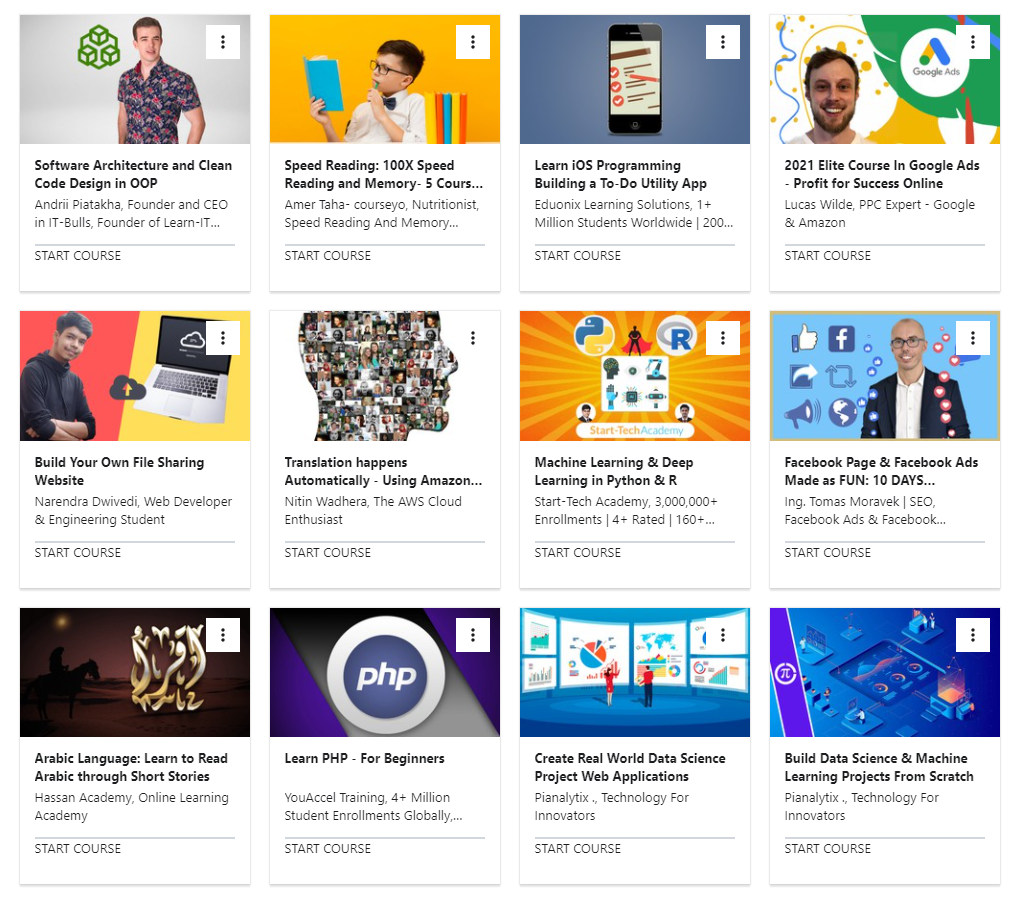Open three-dot menu on Learn PHP course card
Image resolution: width=1023 pixels, height=901 pixels.
click(x=473, y=635)
